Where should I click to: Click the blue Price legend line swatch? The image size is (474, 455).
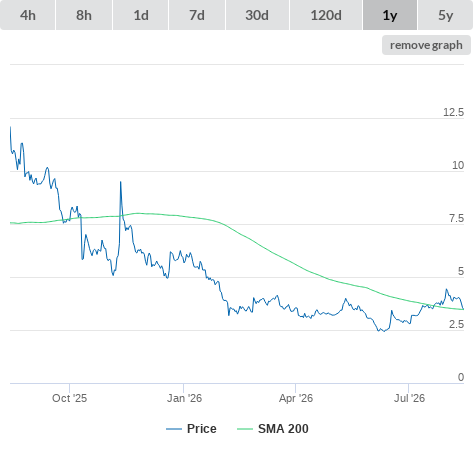coord(174,429)
